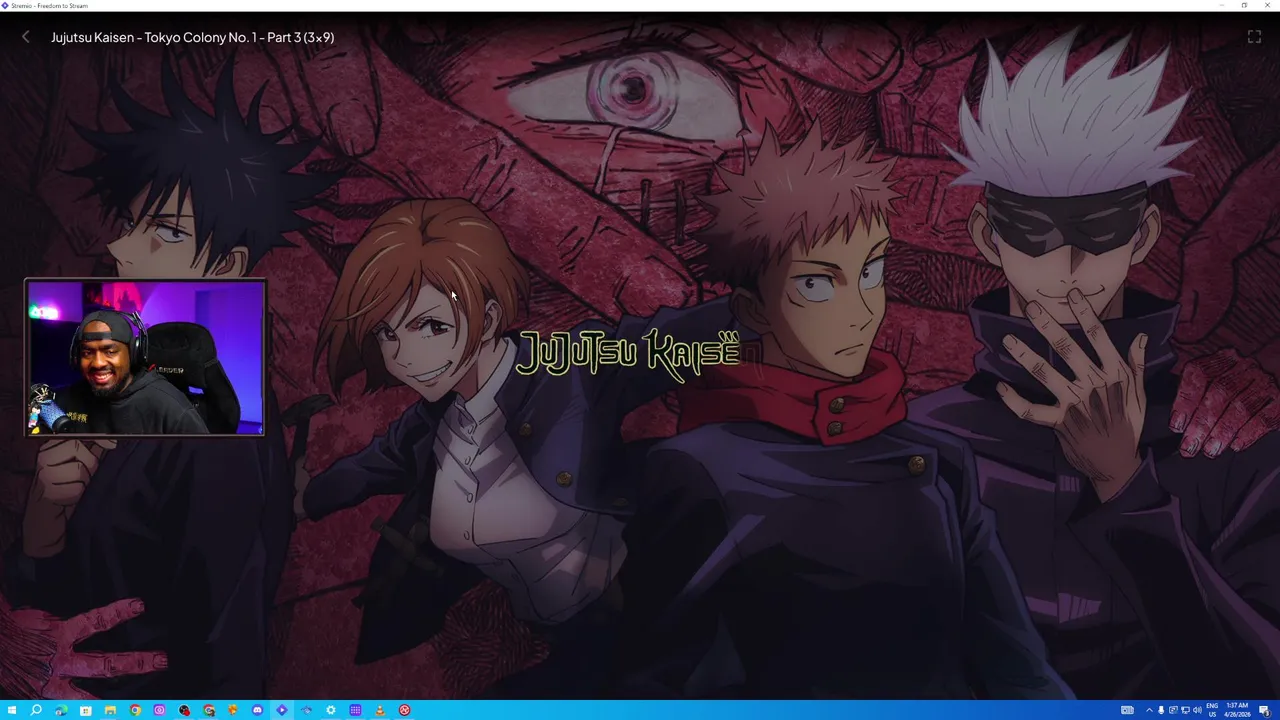Open the OBS Studio taskbar icon
This screenshot has height=720, width=1280.
(x=184, y=710)
